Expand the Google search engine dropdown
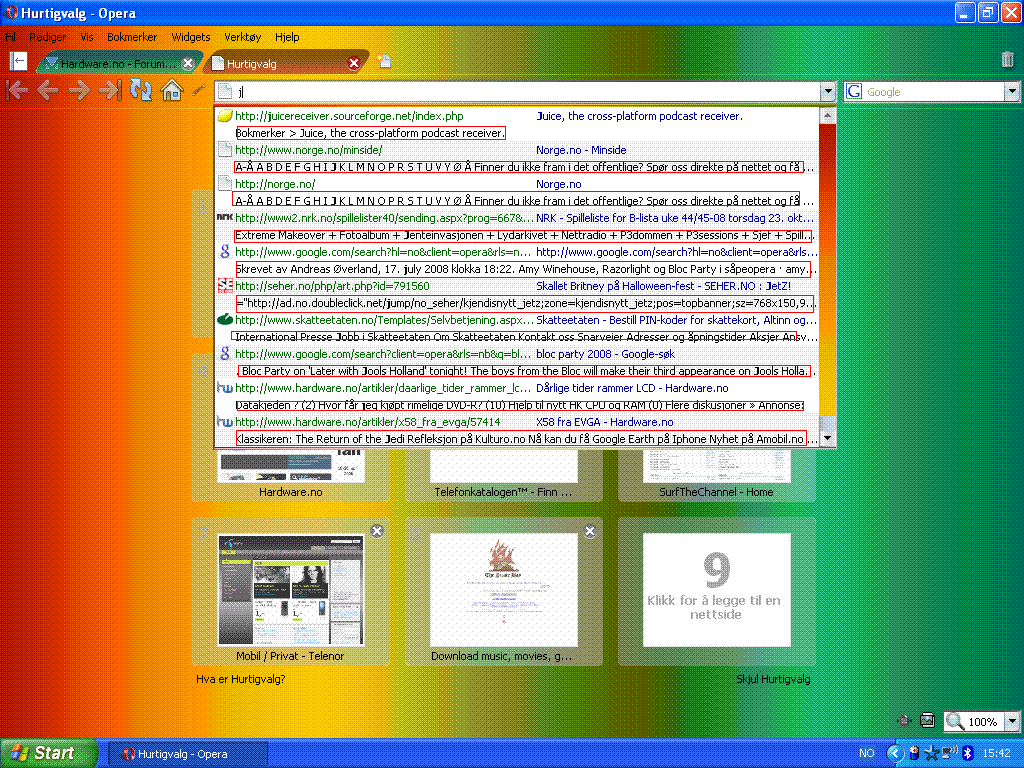1024x768 pixels. pyautogui.click(x=1012, y=92)
